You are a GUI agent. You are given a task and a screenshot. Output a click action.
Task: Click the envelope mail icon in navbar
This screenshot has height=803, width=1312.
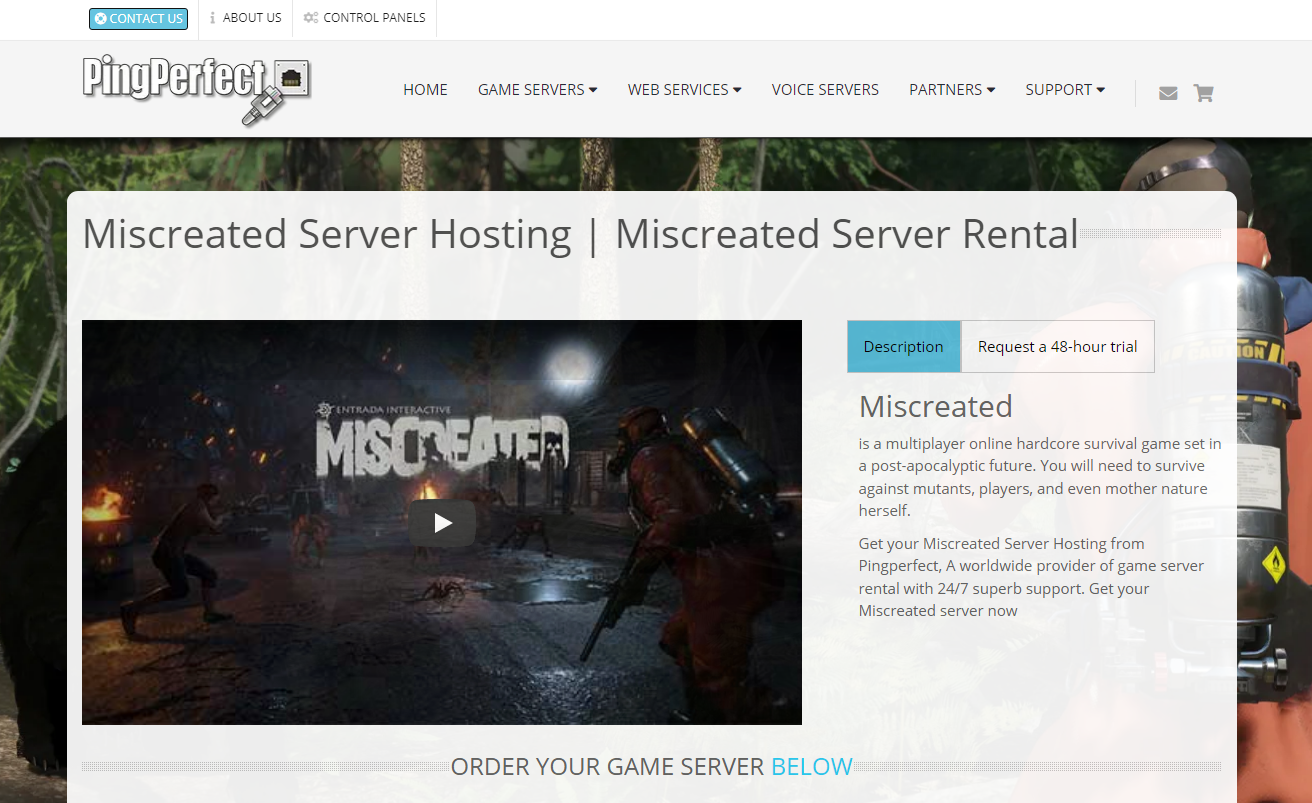point(1168,93)
